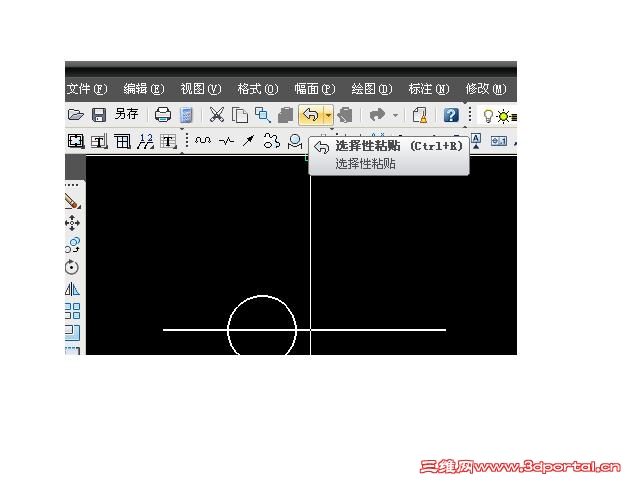Select the array grid tool
The image size is (640, 480).
coord(73,311)
